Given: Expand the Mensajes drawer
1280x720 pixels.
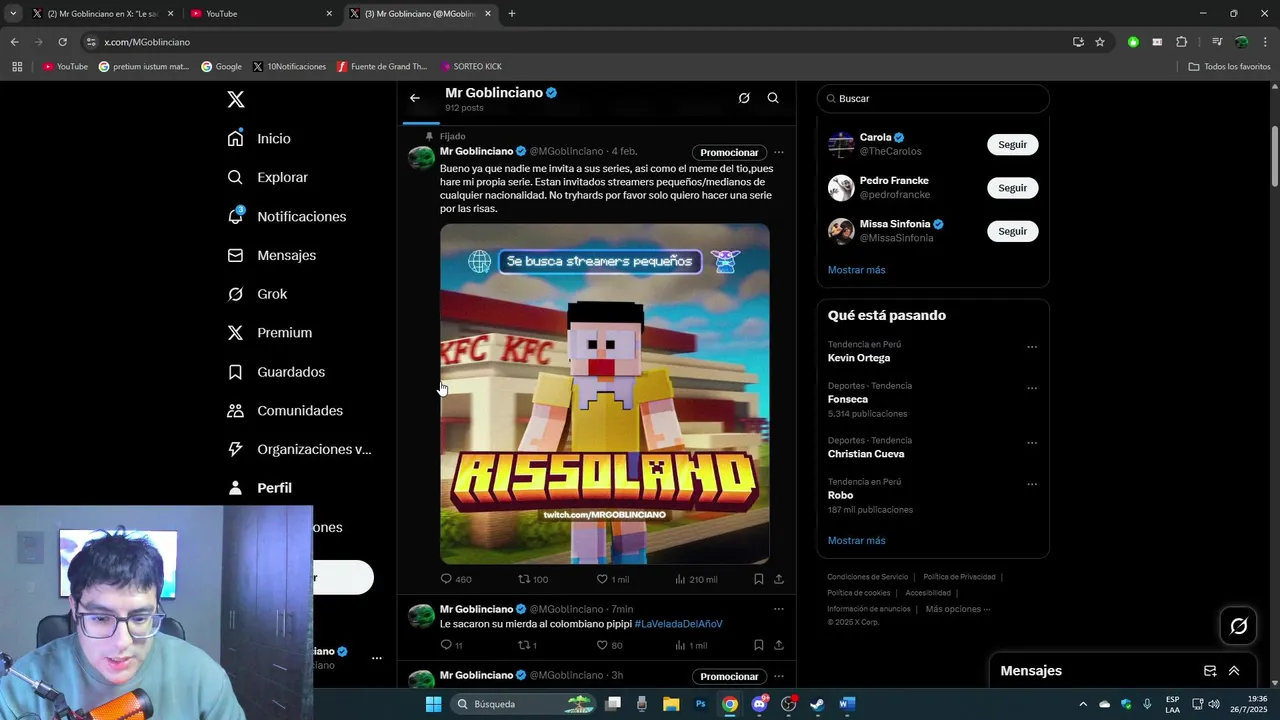Looking at the screenshot, I should 1234,671.
